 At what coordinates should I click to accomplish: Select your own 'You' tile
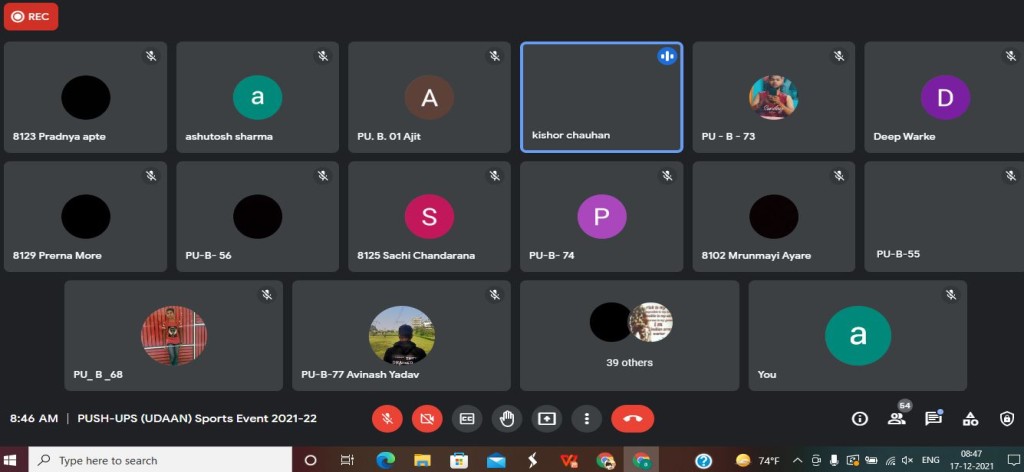[857, 336]
